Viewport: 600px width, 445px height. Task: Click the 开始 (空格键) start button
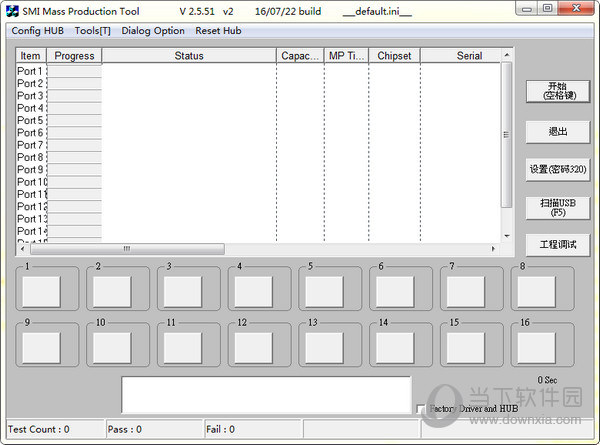pos(558,91)
